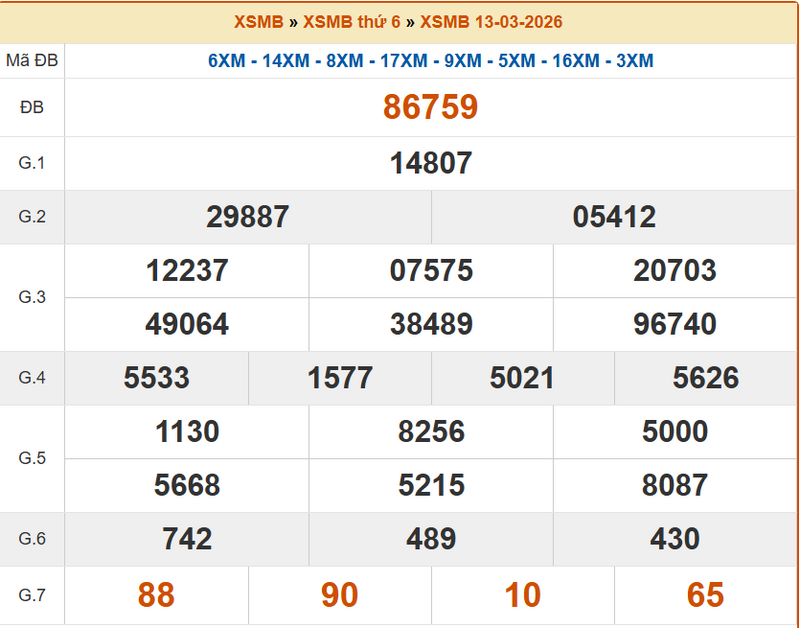Click the G.2 number 05412
The height and width of the screenshot is (628, 800).
click(614, 217)
